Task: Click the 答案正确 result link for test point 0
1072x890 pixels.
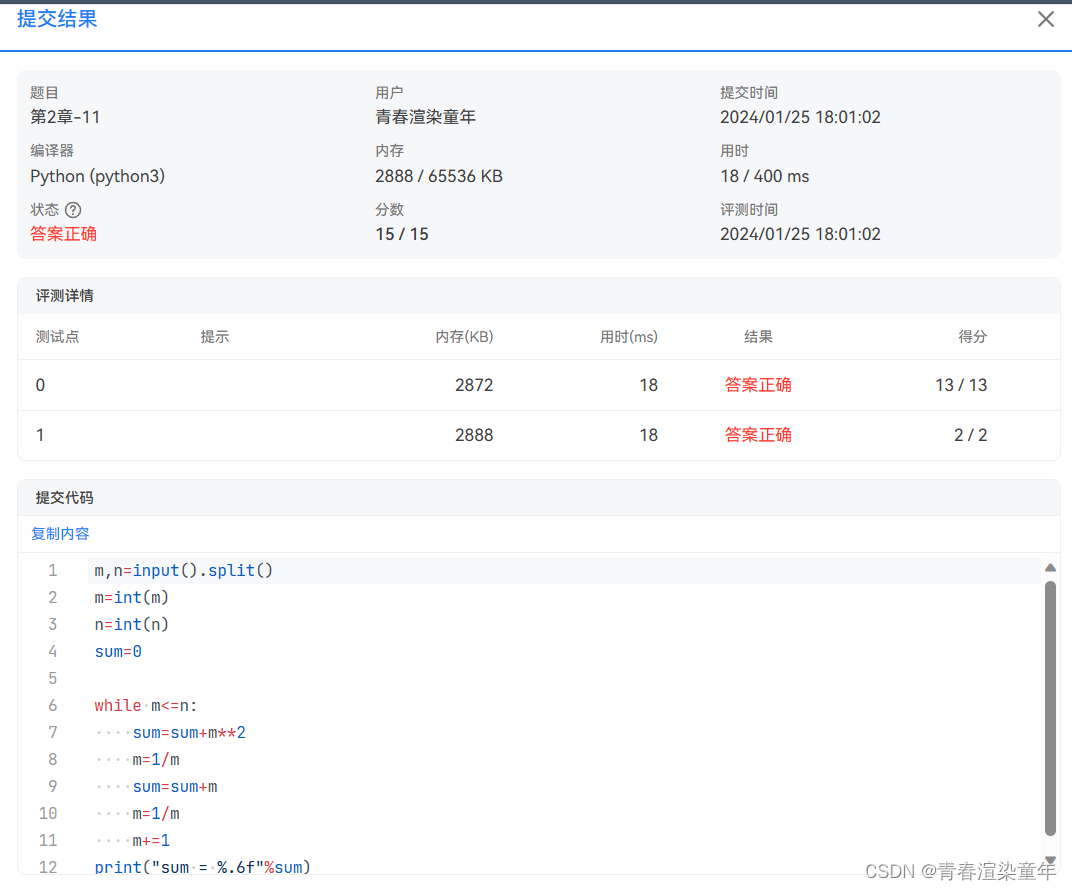Action: pyautogui.click(x=758, y=385)
